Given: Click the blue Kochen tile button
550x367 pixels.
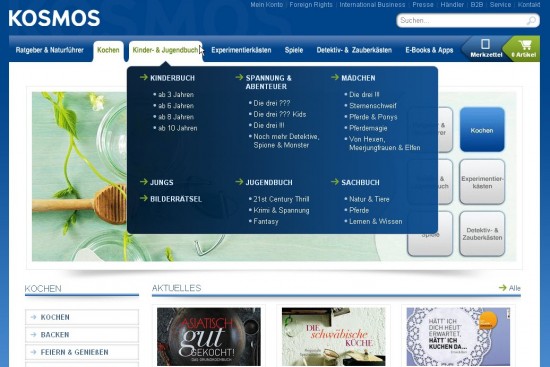Looking at the screenshot, I should [482, 130].
